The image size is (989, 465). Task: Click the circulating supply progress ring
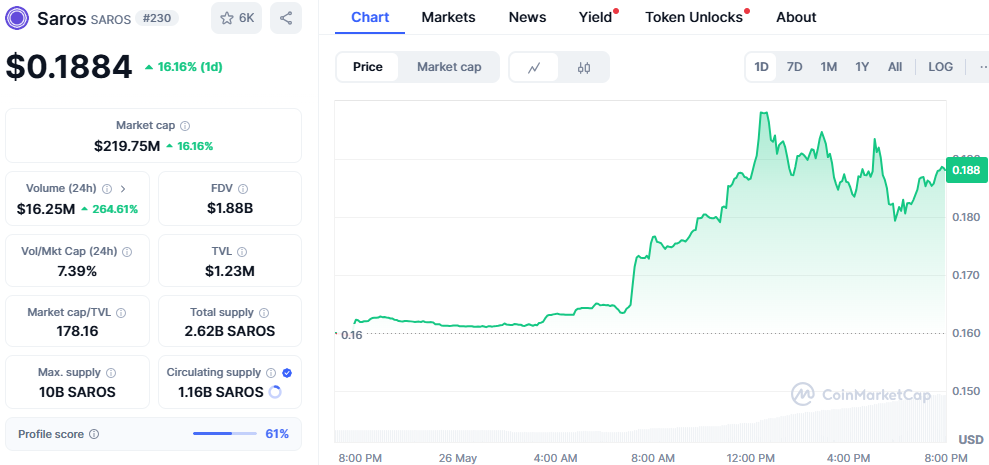(275, 392)
